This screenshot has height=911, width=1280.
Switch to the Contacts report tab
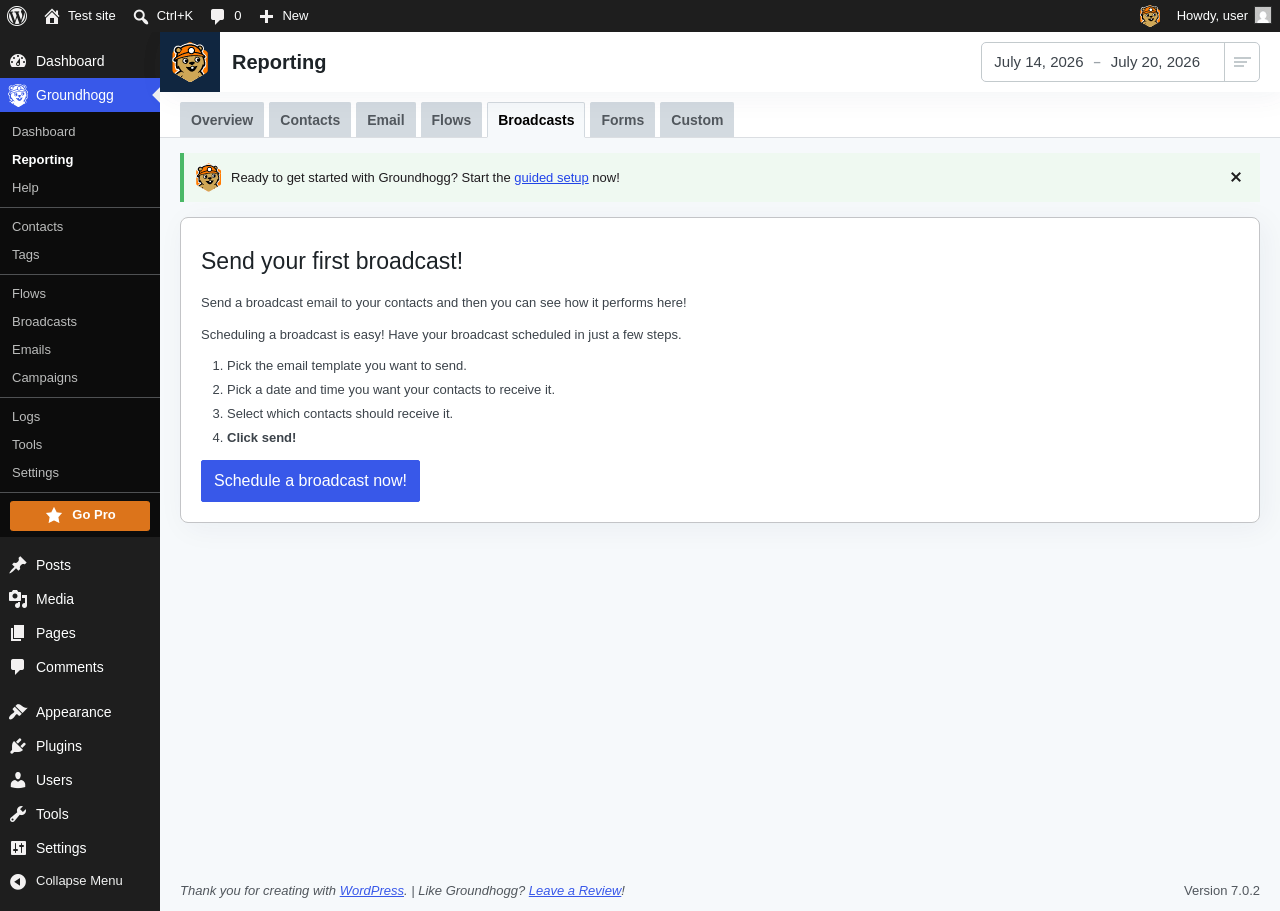tap(310, 120)
